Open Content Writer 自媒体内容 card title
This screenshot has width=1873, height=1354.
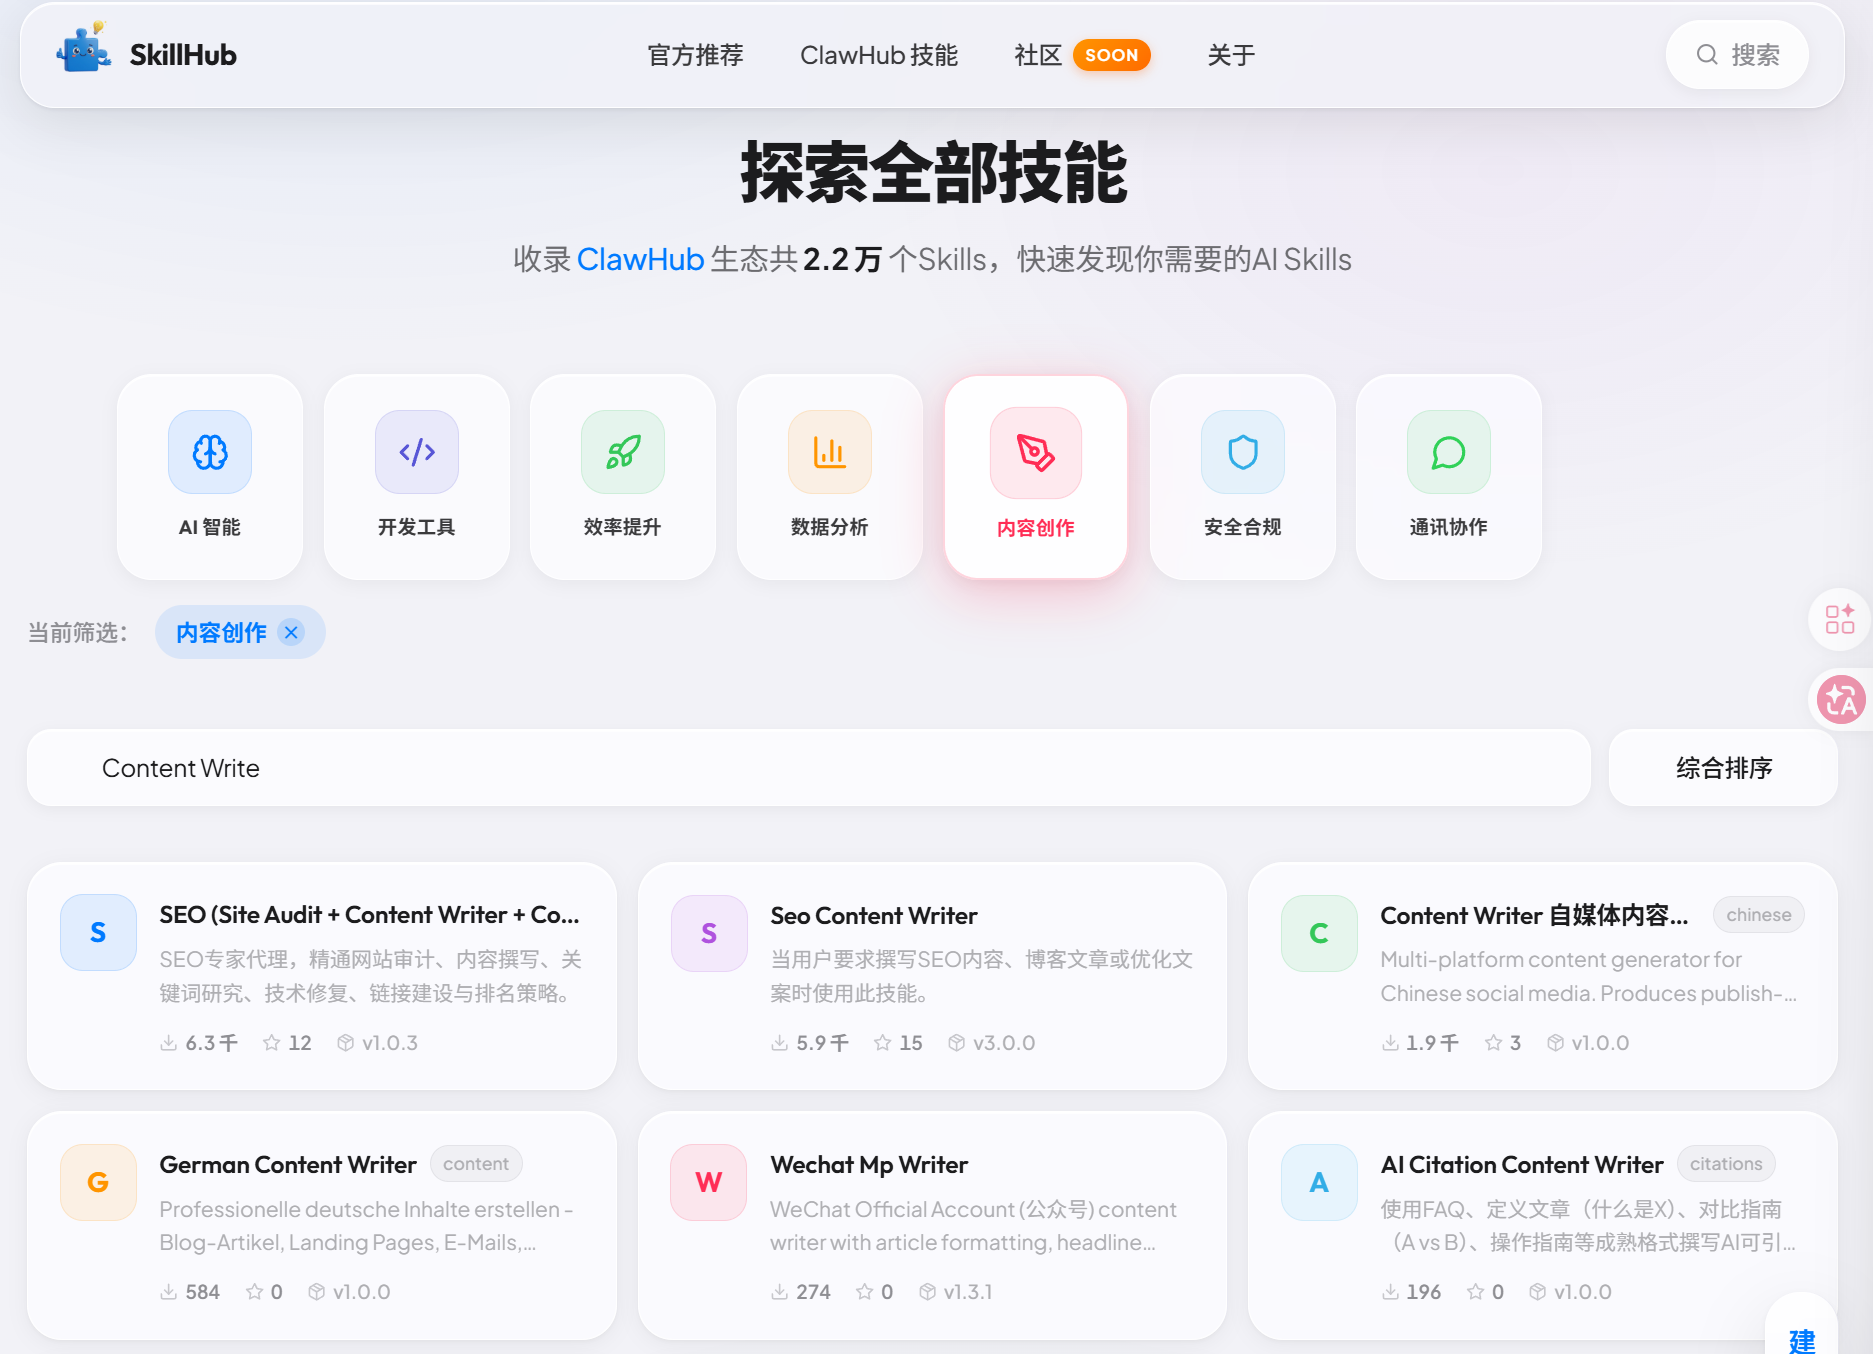click(x=1534, y=916)
